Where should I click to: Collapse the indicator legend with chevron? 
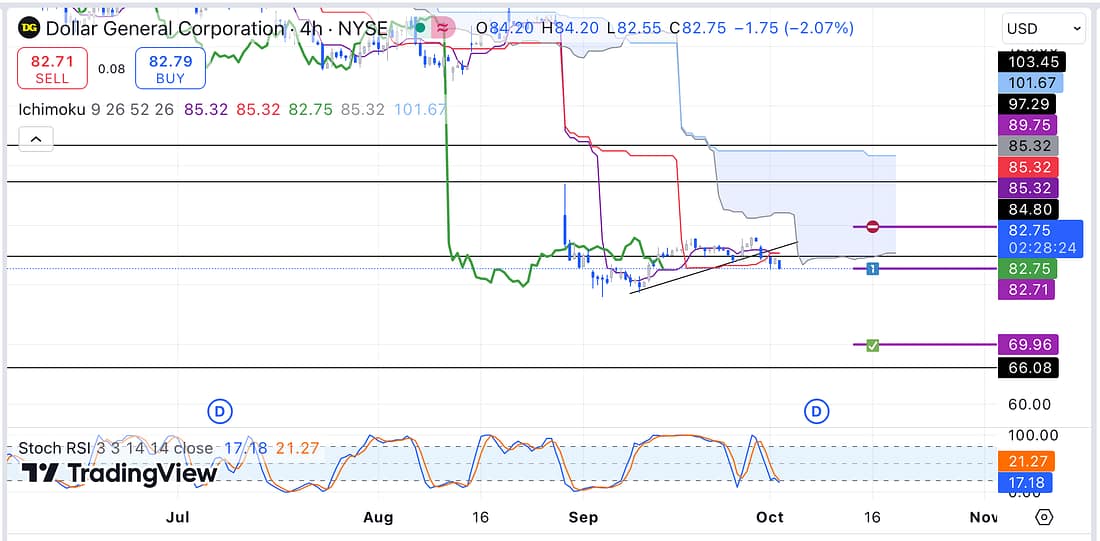pyautogui.click(x=35, y=140)
